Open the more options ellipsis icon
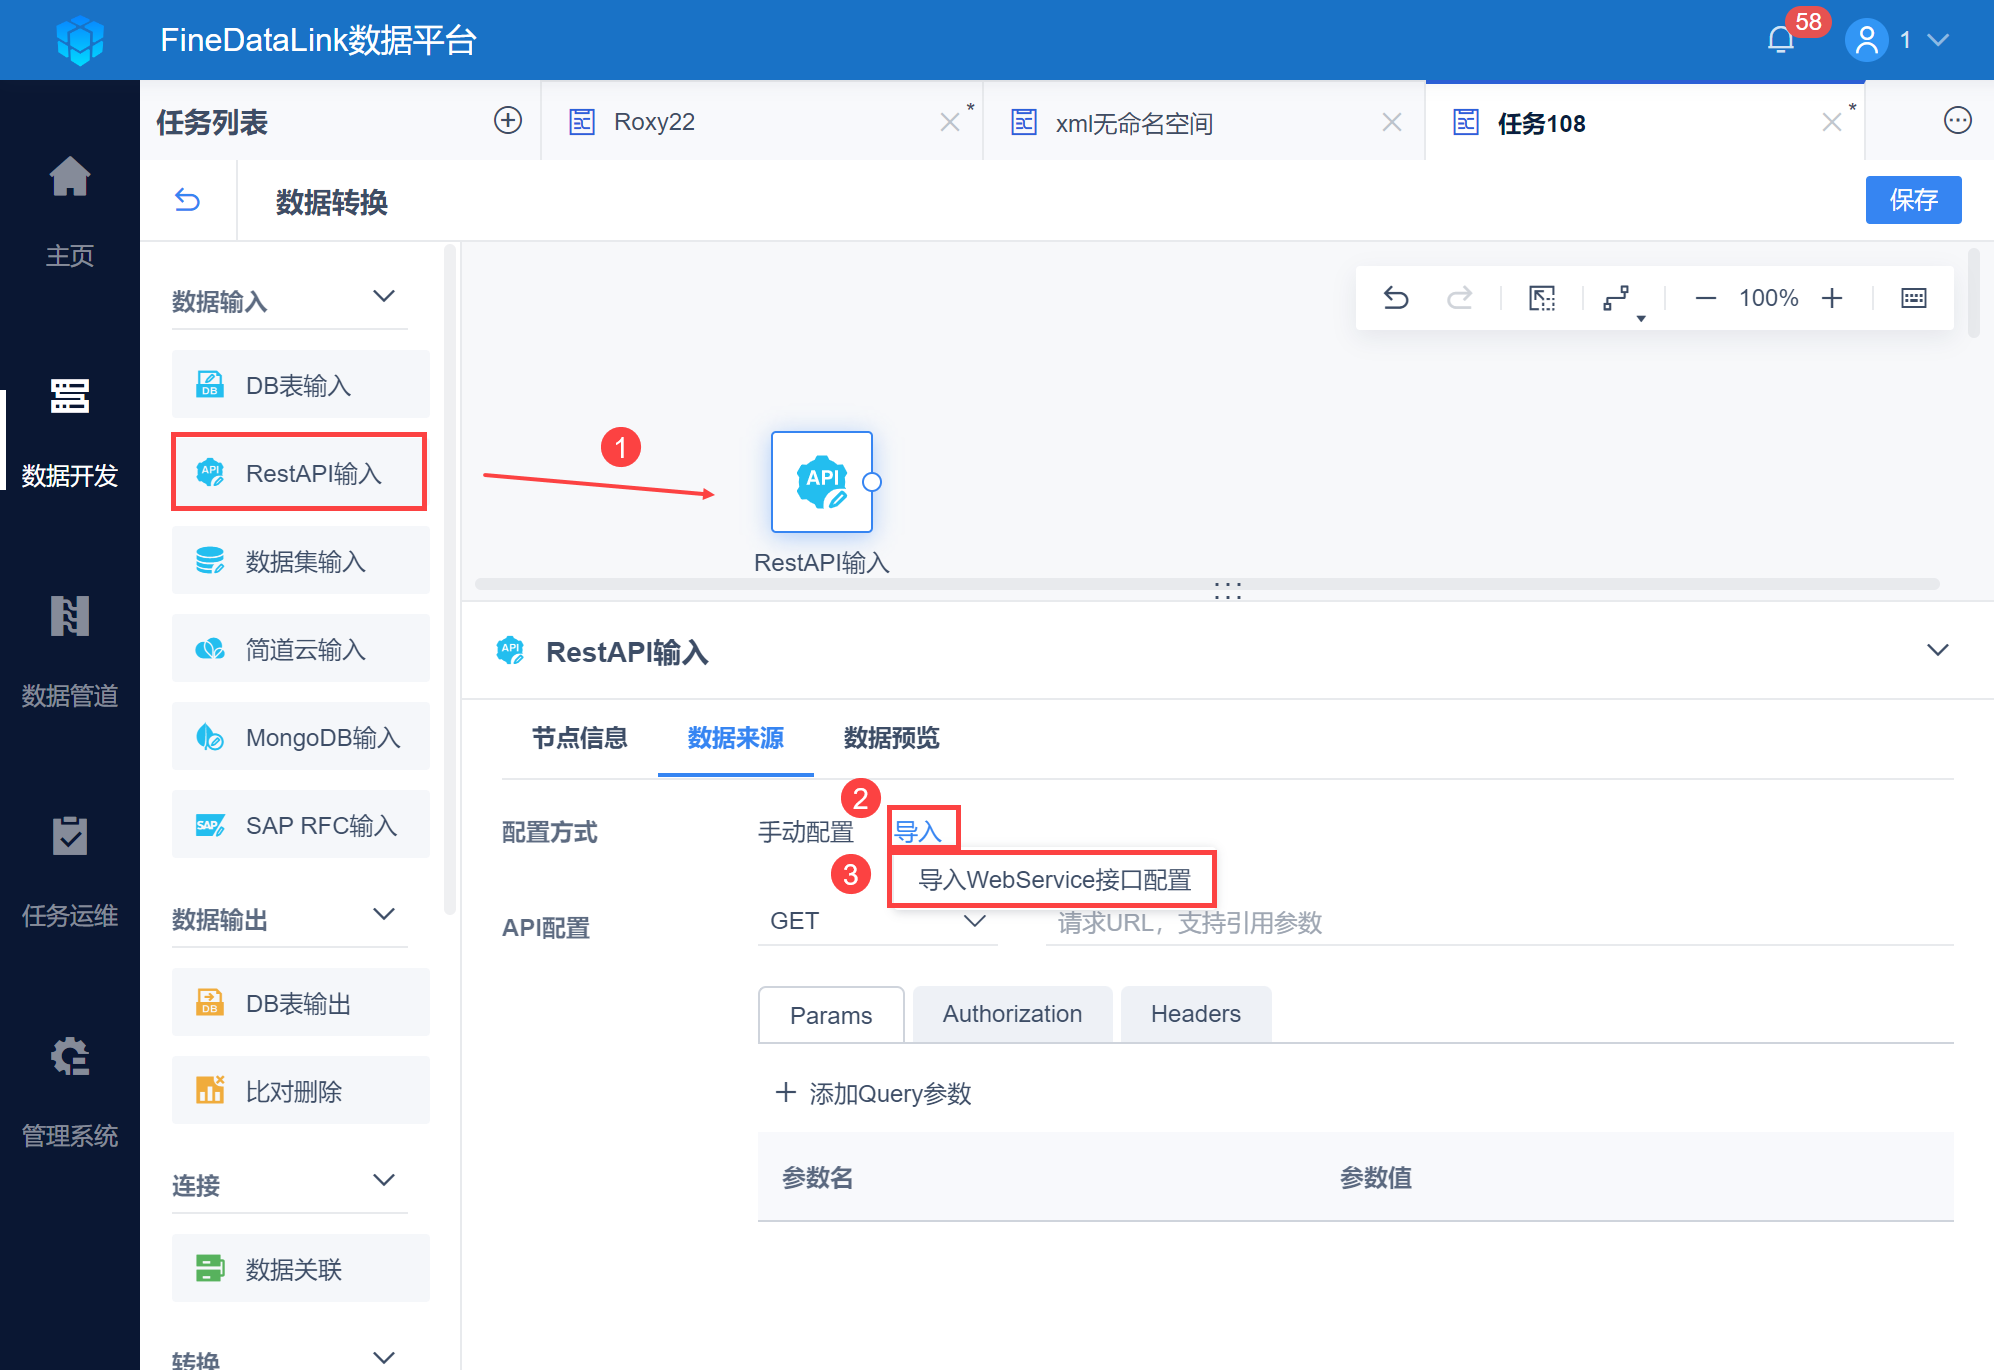The image size is (1994, 1370). (x=1957, y=121)
